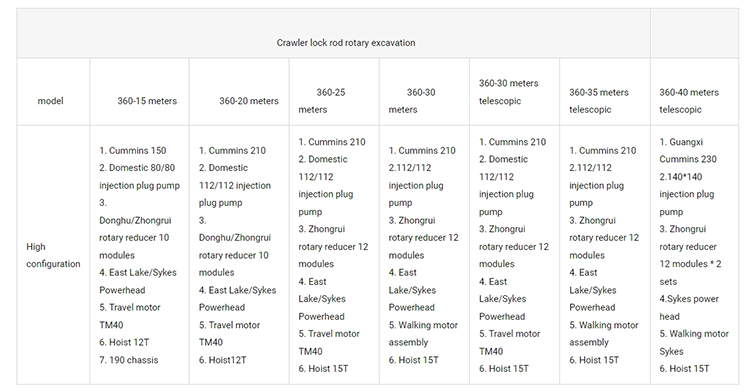Click '6. Hoist12T' in 360-20 column
The image size is (750, 392).
(x=222, y=360)
